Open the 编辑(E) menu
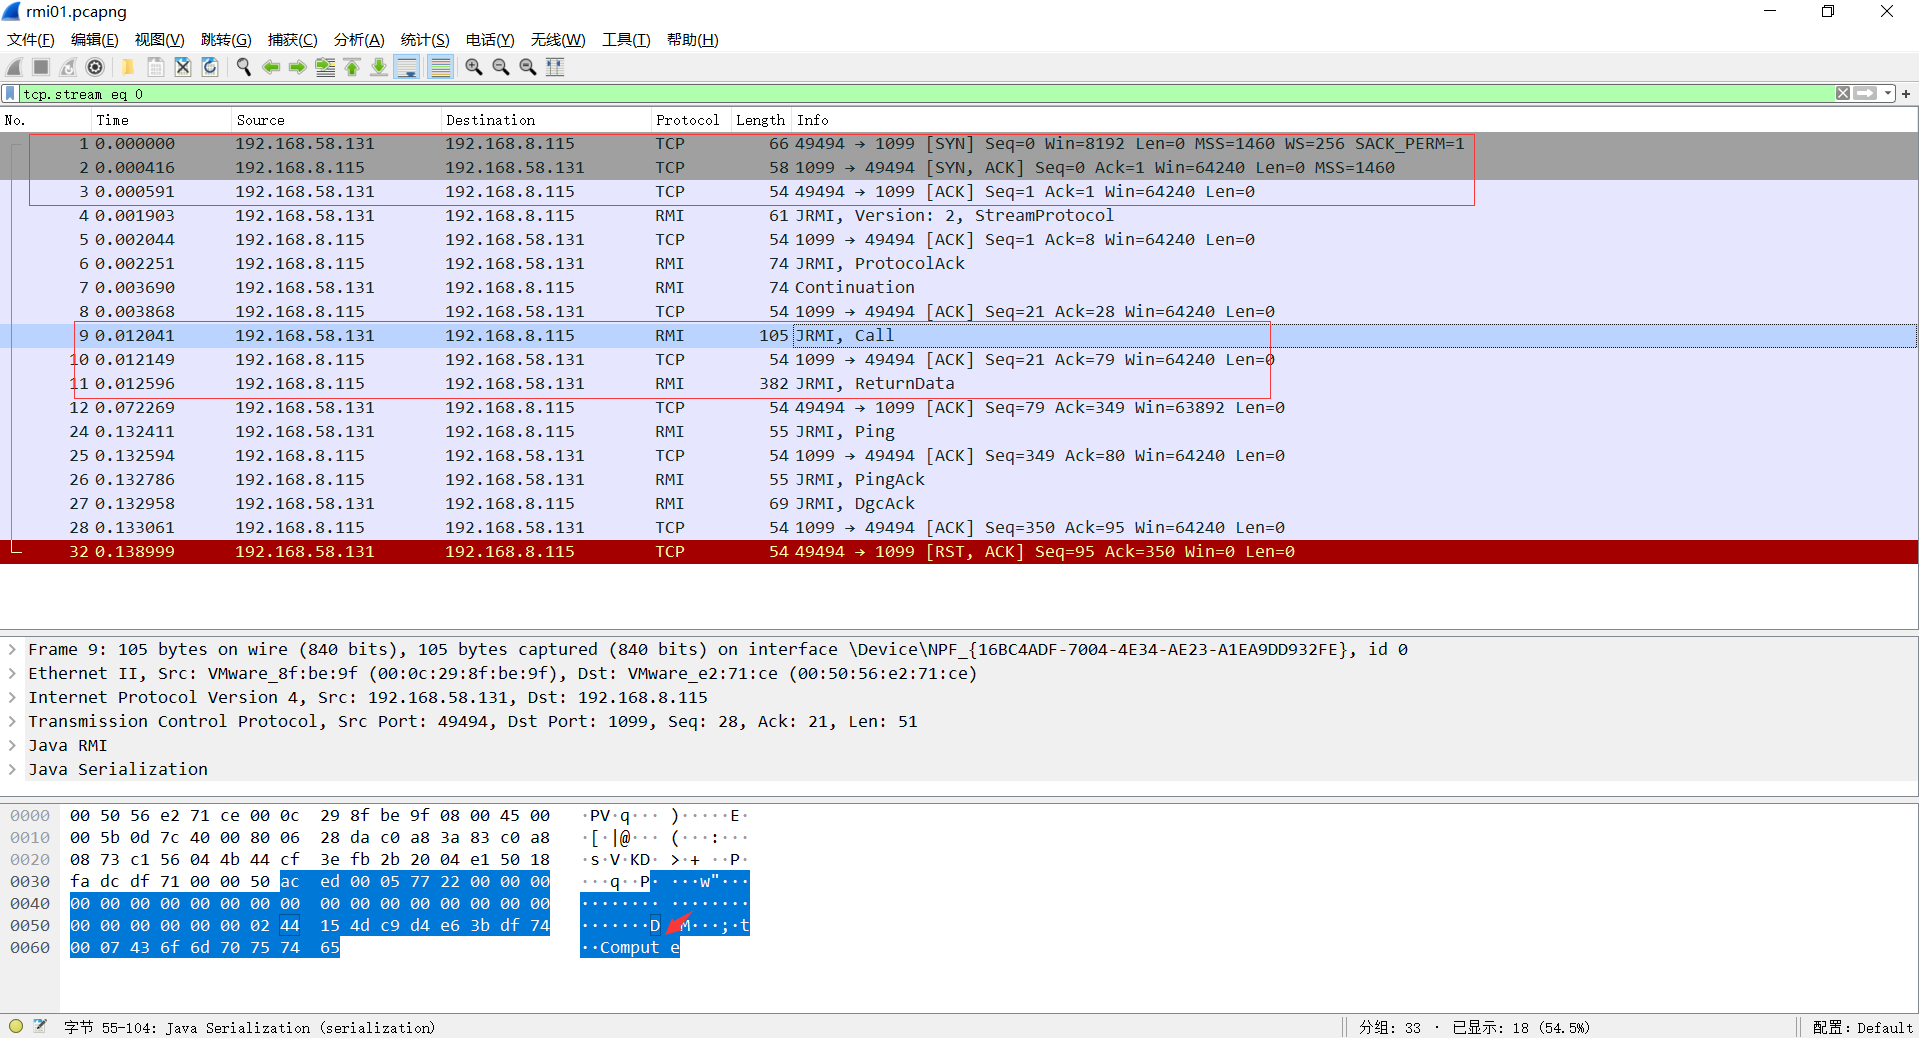Screen dimensions: 1919x1038 tap(95, 39)
